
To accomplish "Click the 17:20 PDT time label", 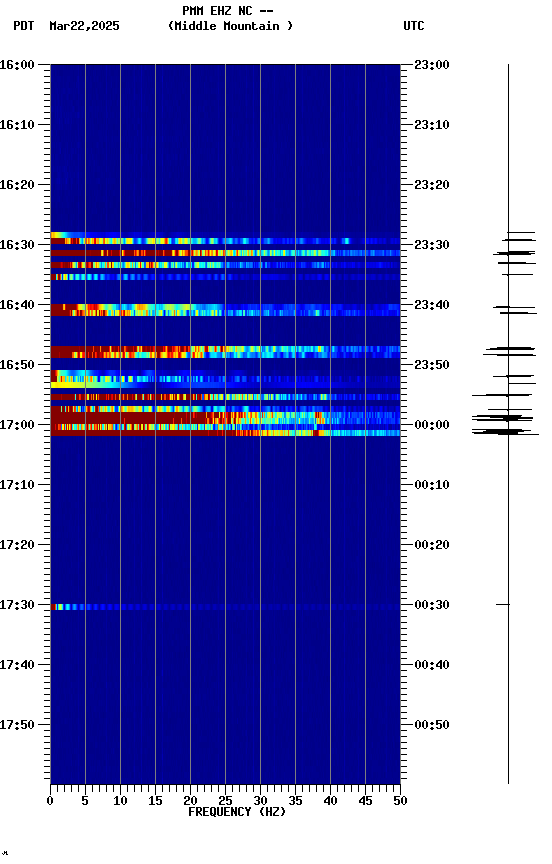I will [17, 546].
